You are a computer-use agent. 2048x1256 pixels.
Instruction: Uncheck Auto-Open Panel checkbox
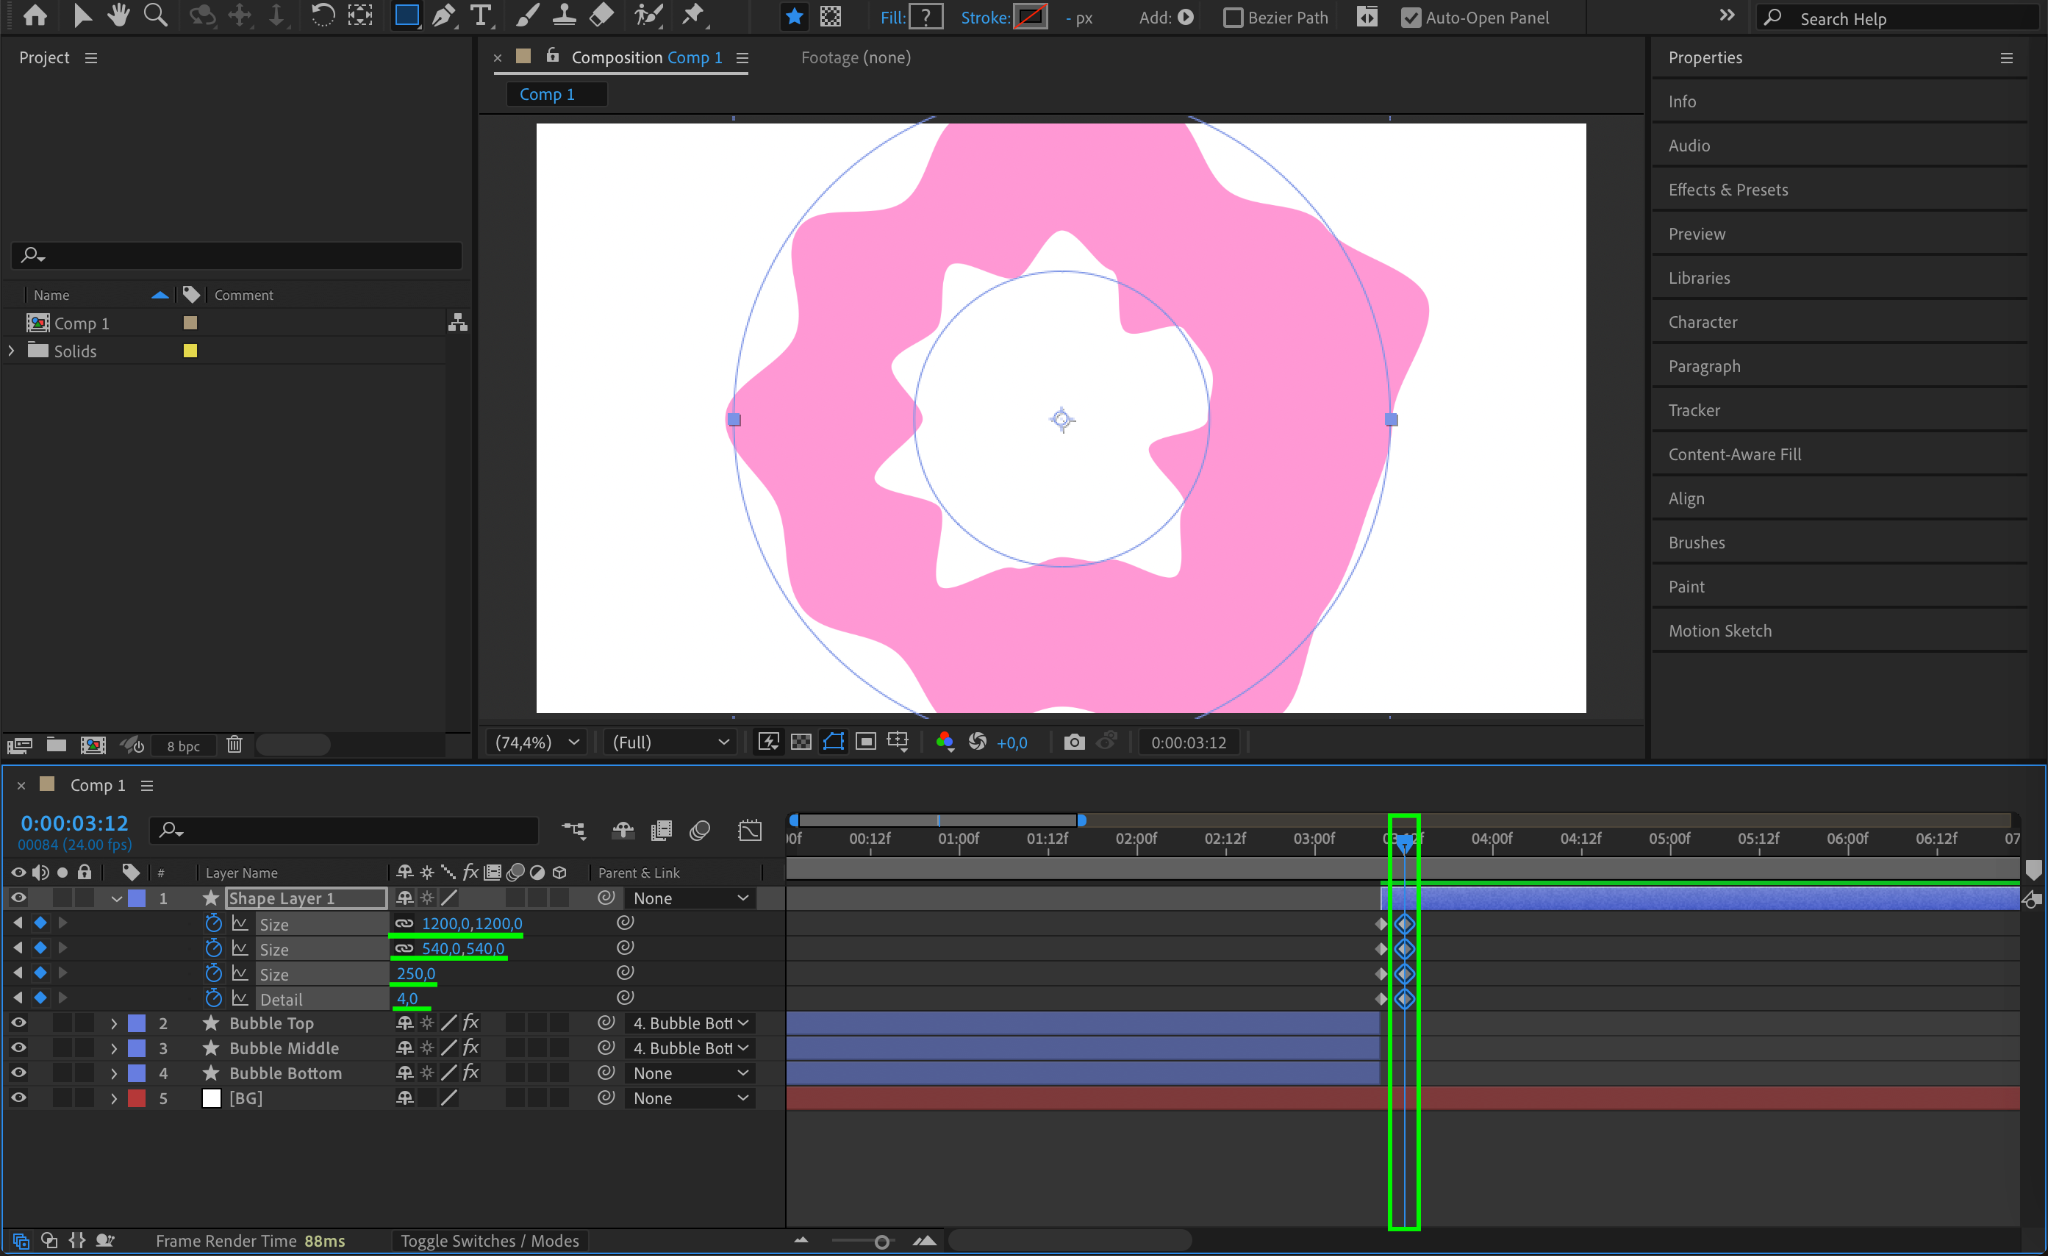click(x=1411, y=18)
